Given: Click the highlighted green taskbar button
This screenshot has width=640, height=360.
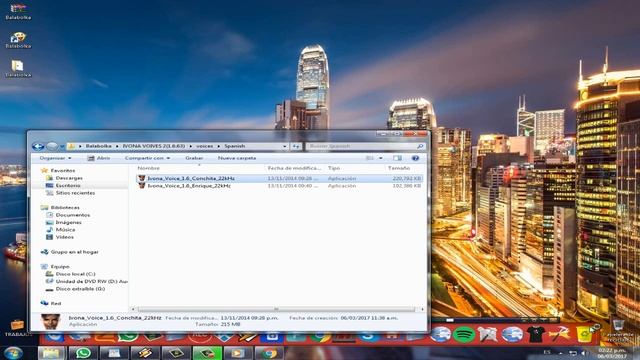Looking at the screenshot, I should 207,353.
